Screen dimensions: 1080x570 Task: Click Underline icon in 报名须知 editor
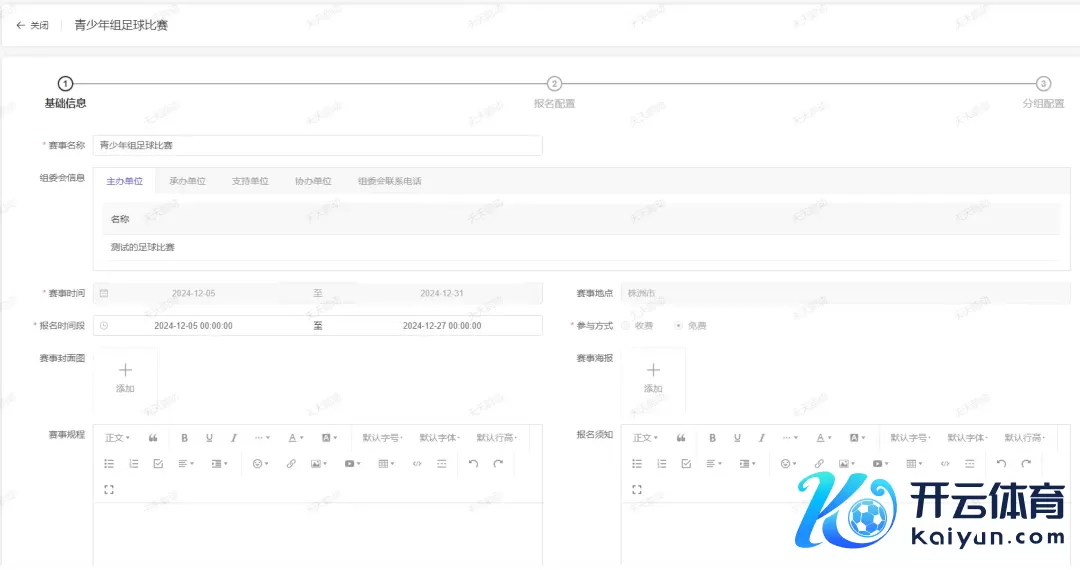(x=737, y=438)
